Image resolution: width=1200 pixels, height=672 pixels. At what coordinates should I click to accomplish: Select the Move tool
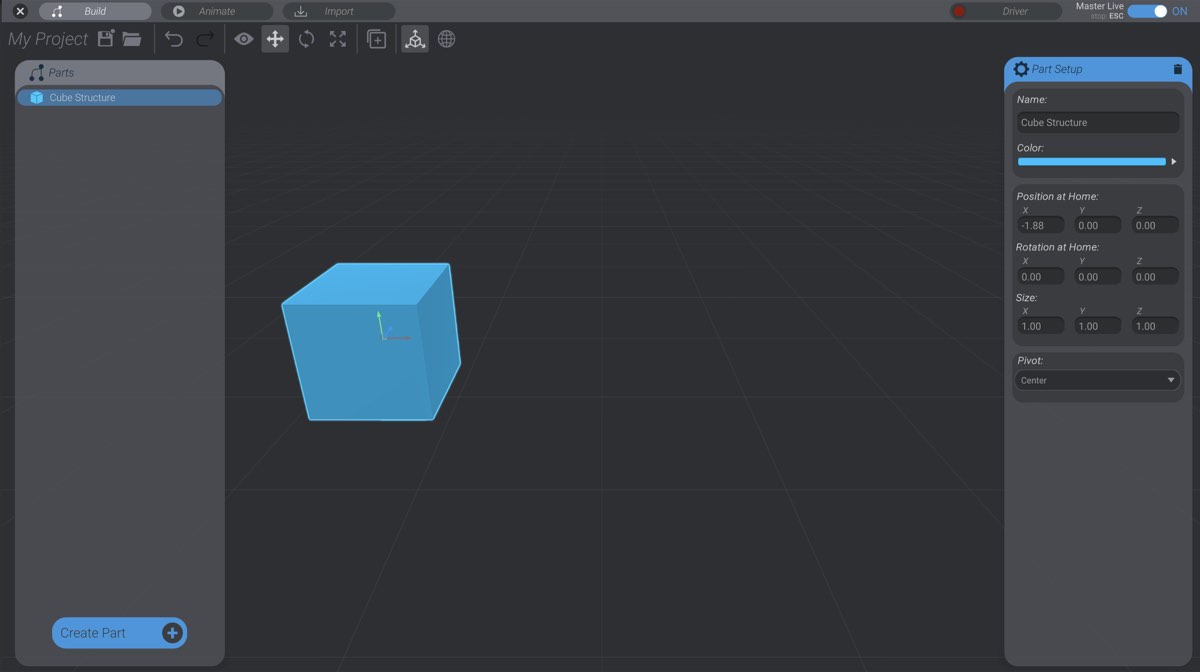pos(274,38)
